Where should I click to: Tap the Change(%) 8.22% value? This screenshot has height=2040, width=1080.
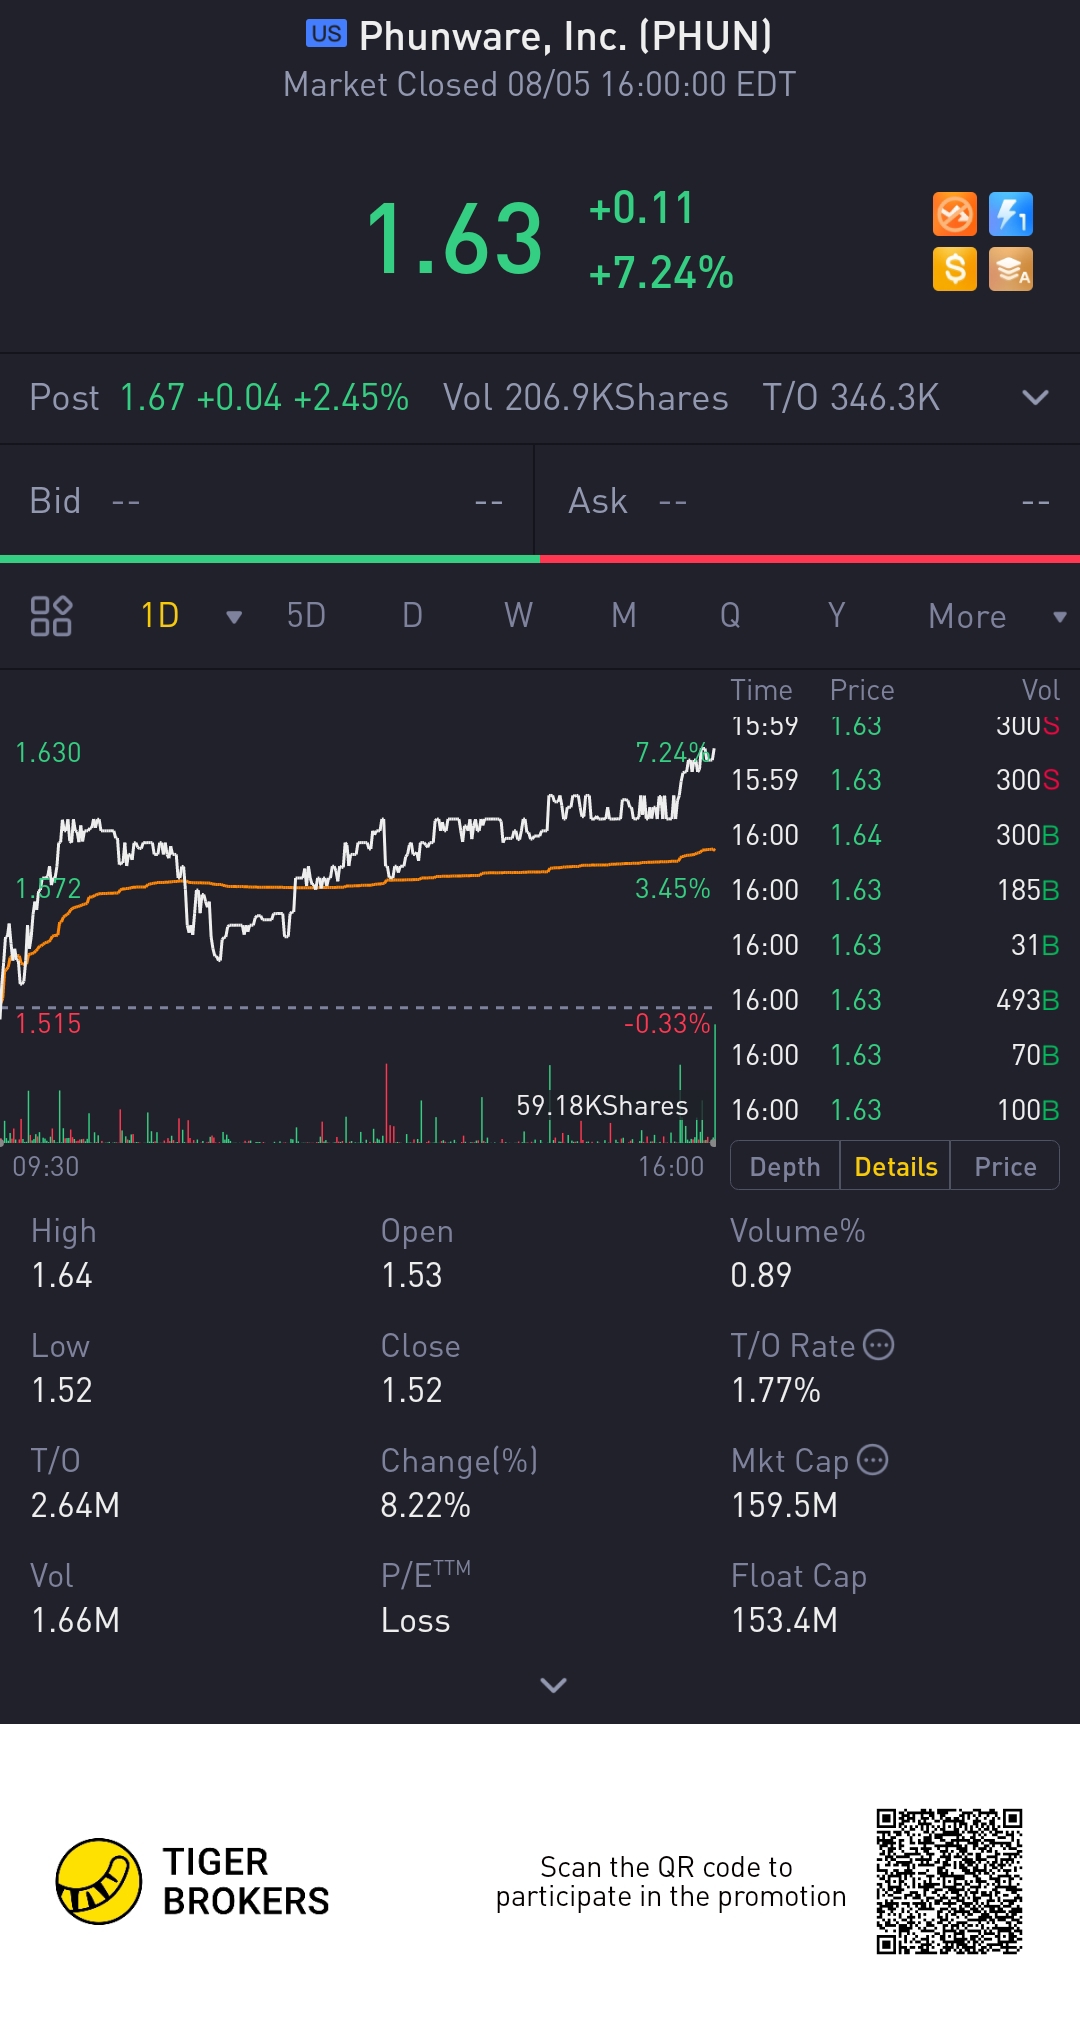pyautogui.click(x=425, y=1505)
